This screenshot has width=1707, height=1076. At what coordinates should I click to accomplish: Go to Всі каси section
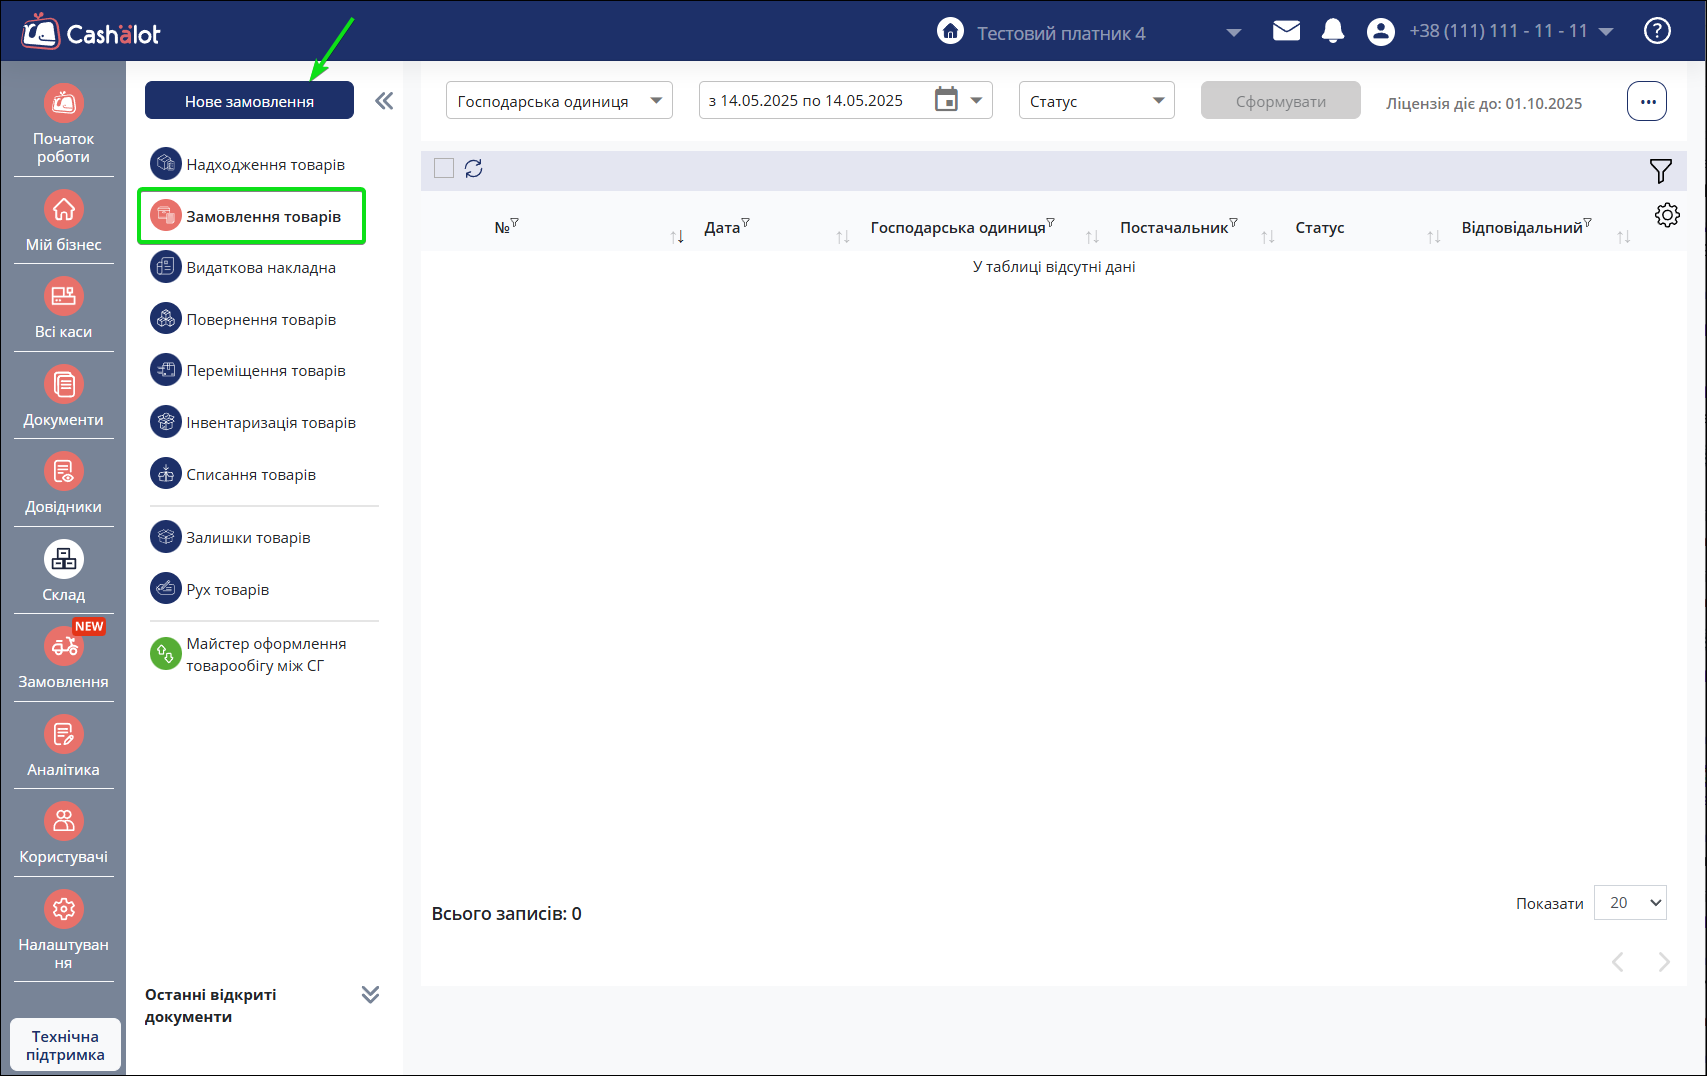point(63,308)
